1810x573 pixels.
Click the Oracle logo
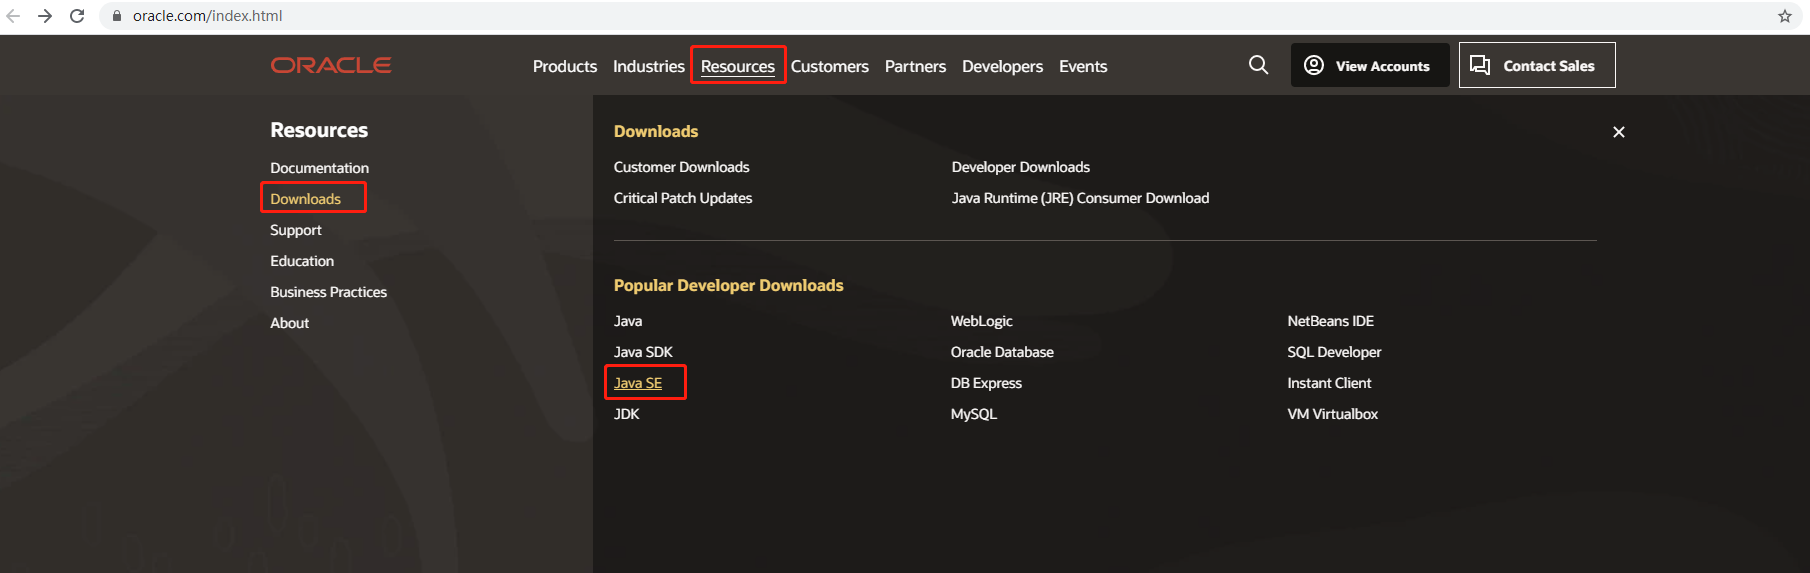coord(331,65)
